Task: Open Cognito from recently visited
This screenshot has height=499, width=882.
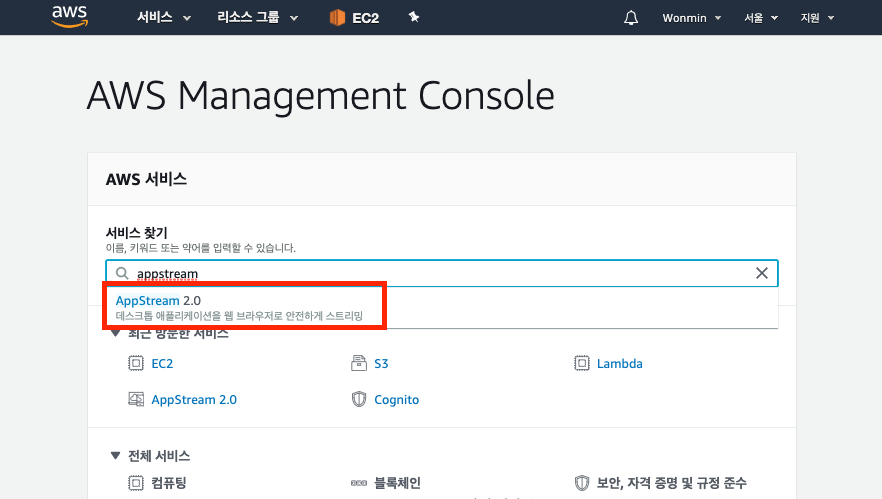Action: click(397, 399)
